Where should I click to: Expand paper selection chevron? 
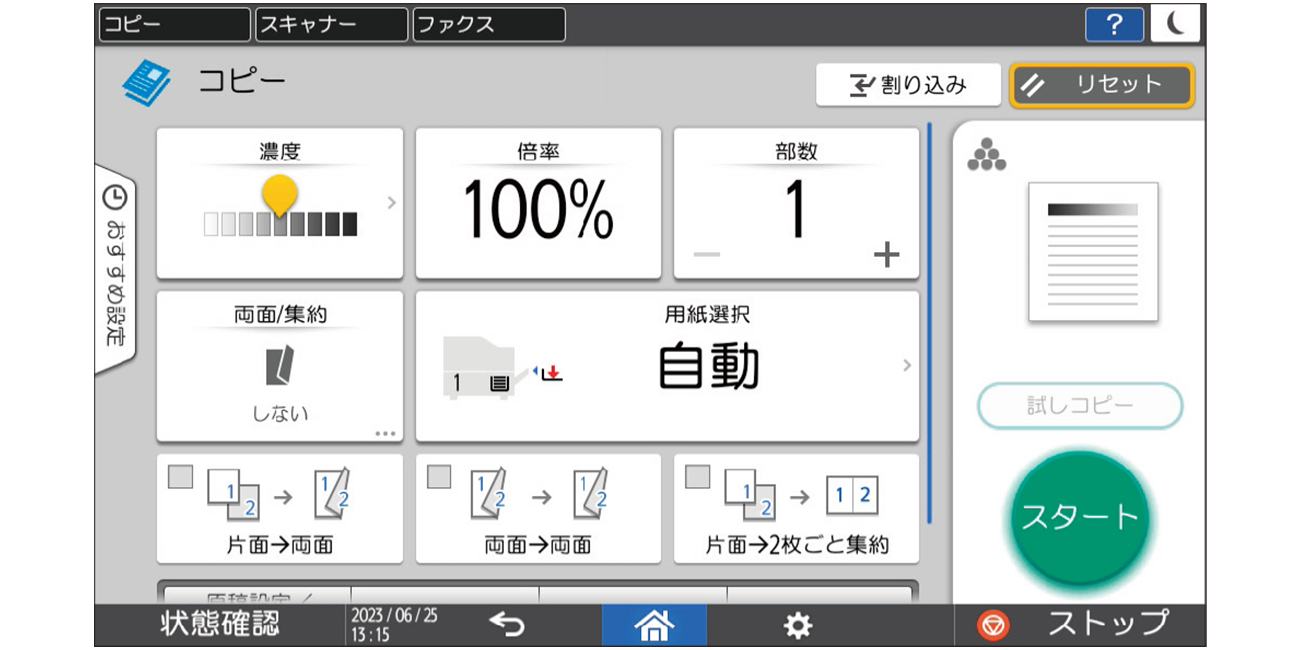click(907, 365)
